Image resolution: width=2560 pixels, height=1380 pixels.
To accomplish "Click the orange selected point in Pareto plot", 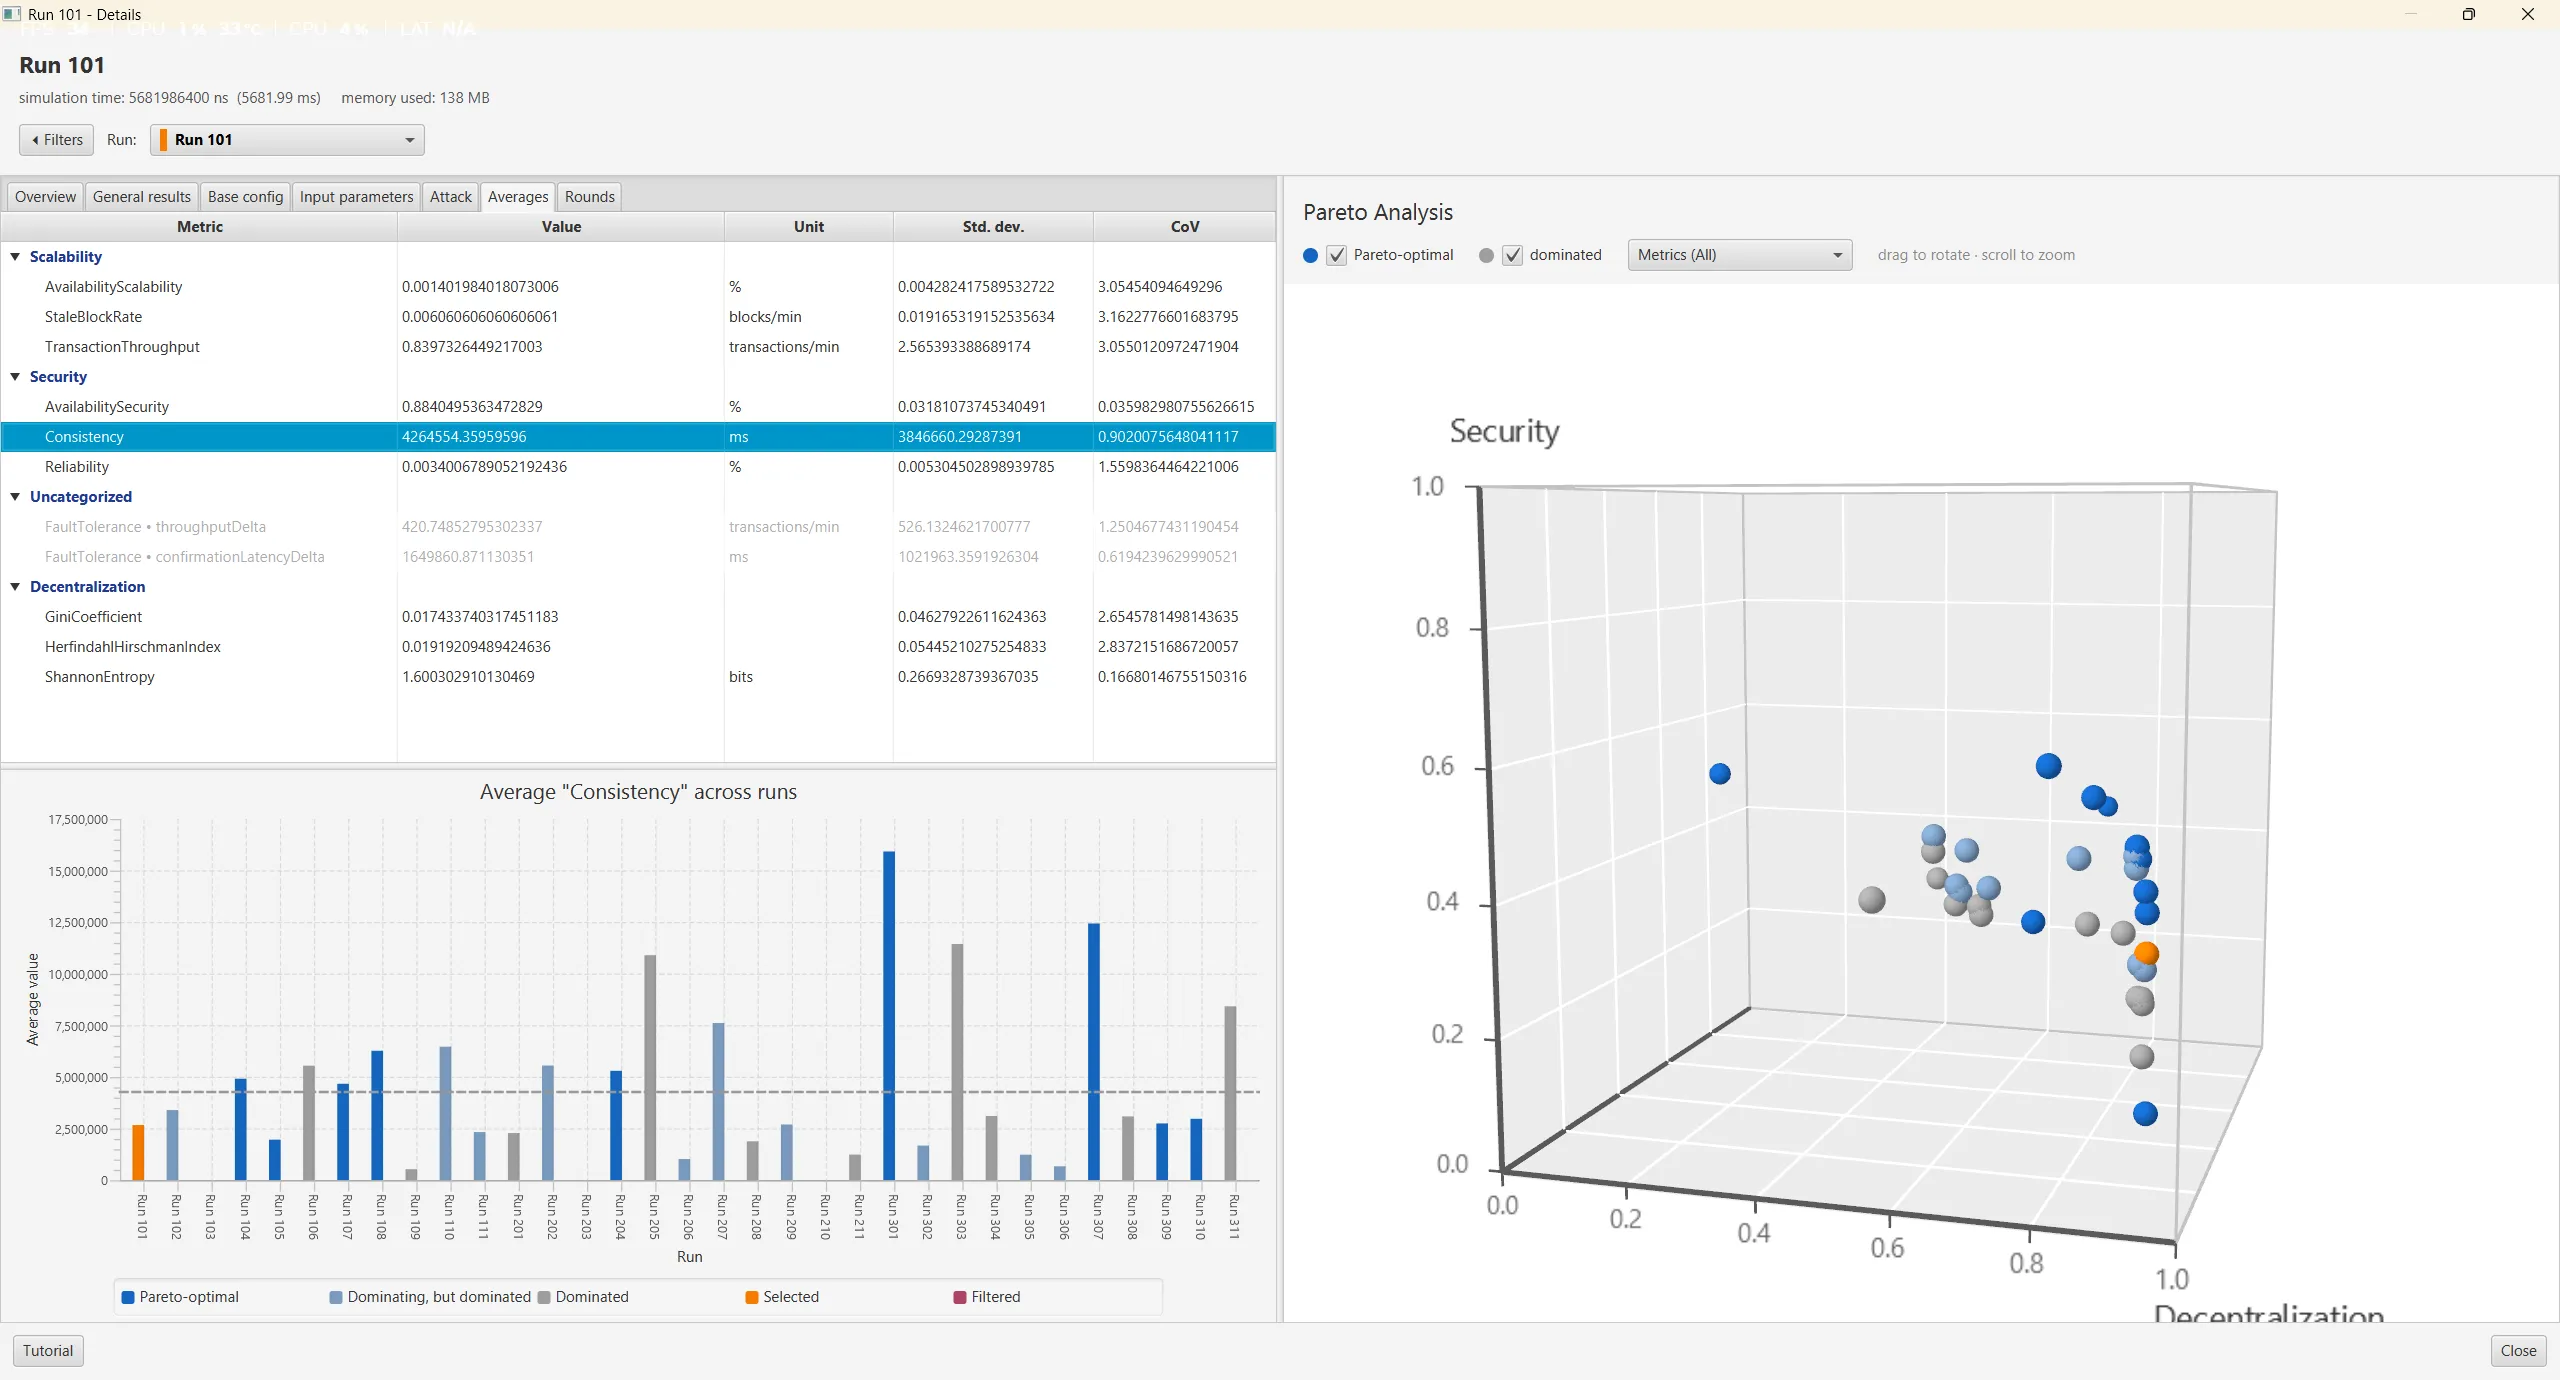I will coord(2146,953).
